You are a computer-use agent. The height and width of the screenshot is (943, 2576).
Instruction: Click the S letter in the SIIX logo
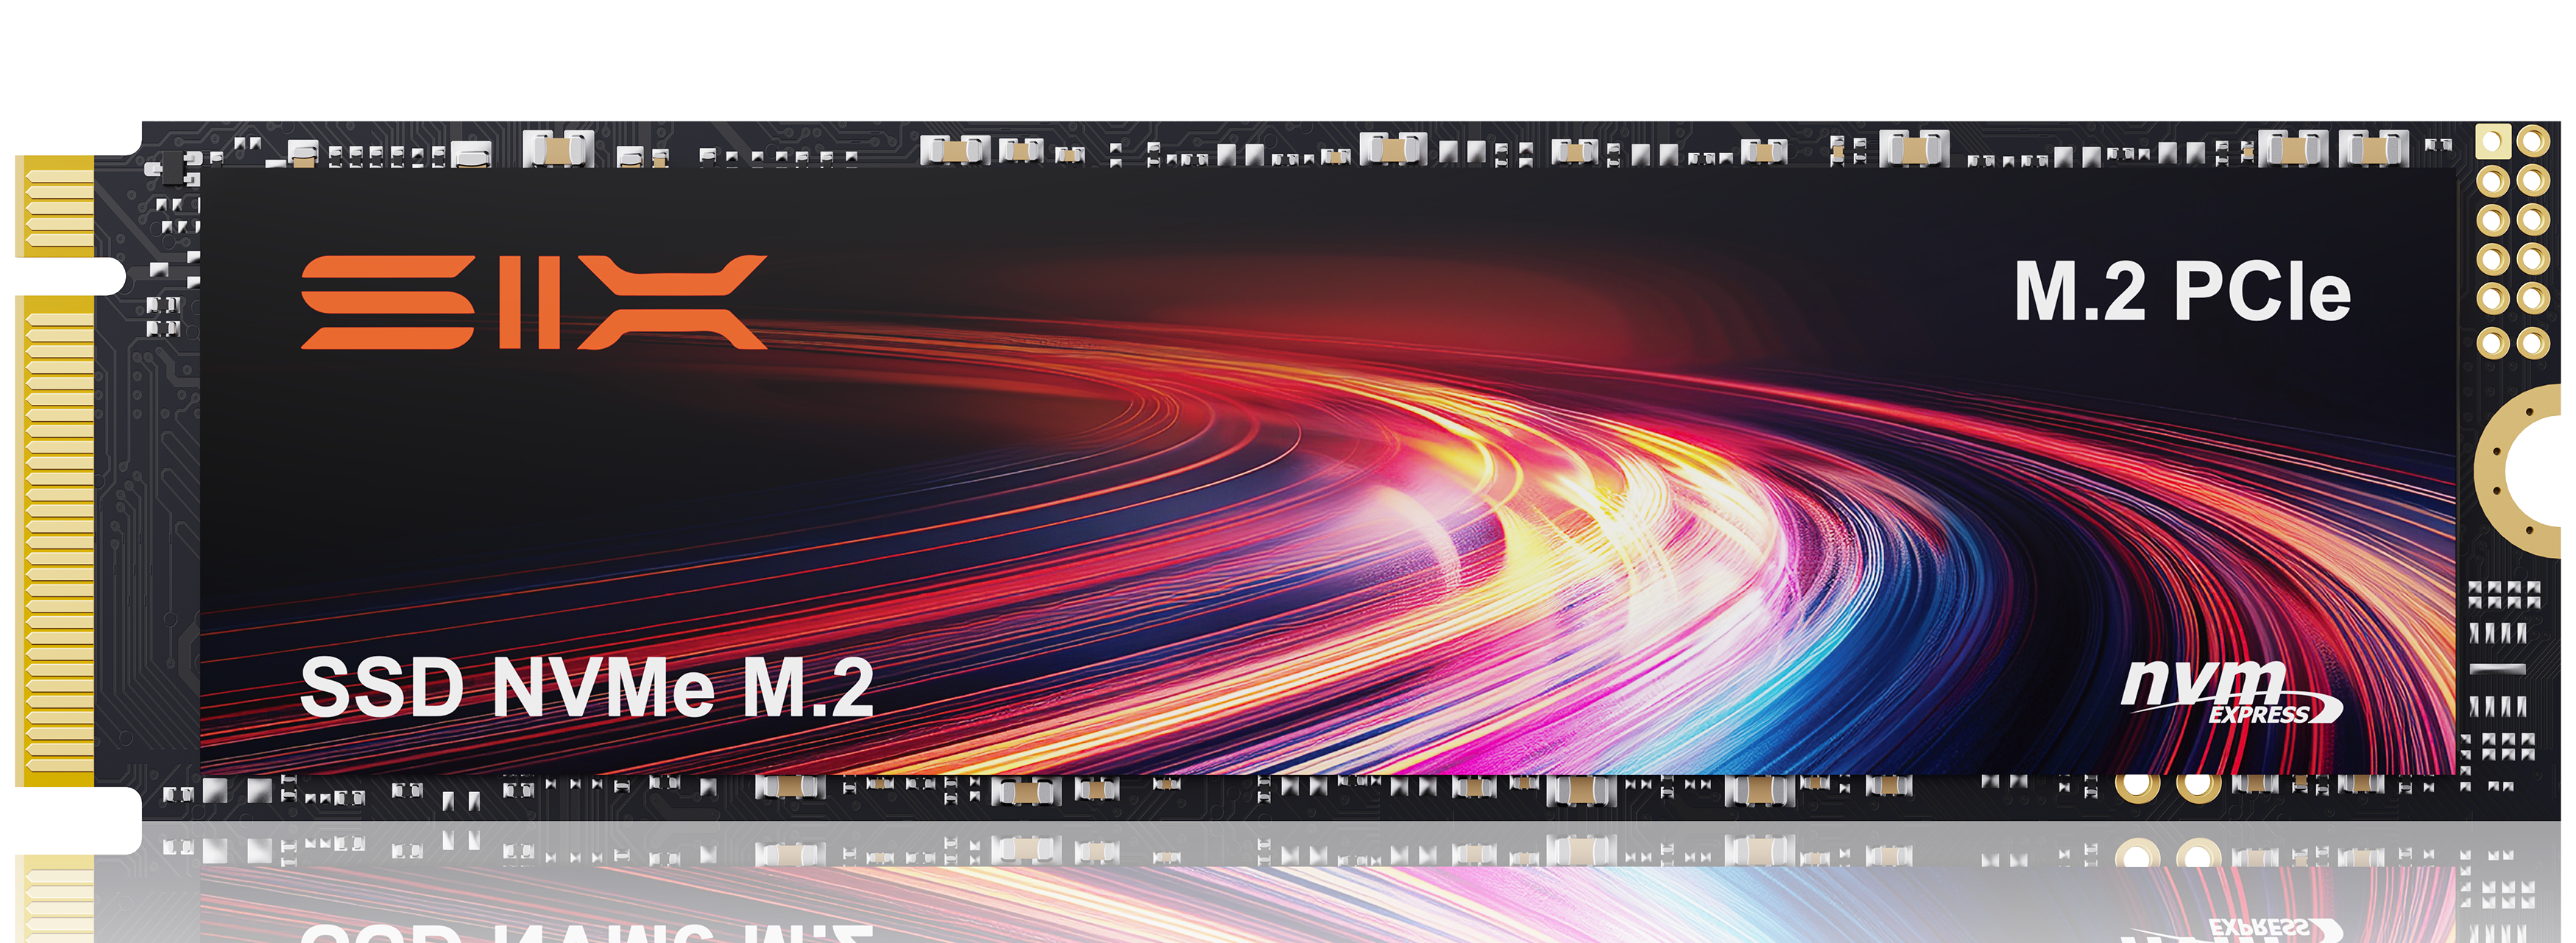(x=388, y=302)
